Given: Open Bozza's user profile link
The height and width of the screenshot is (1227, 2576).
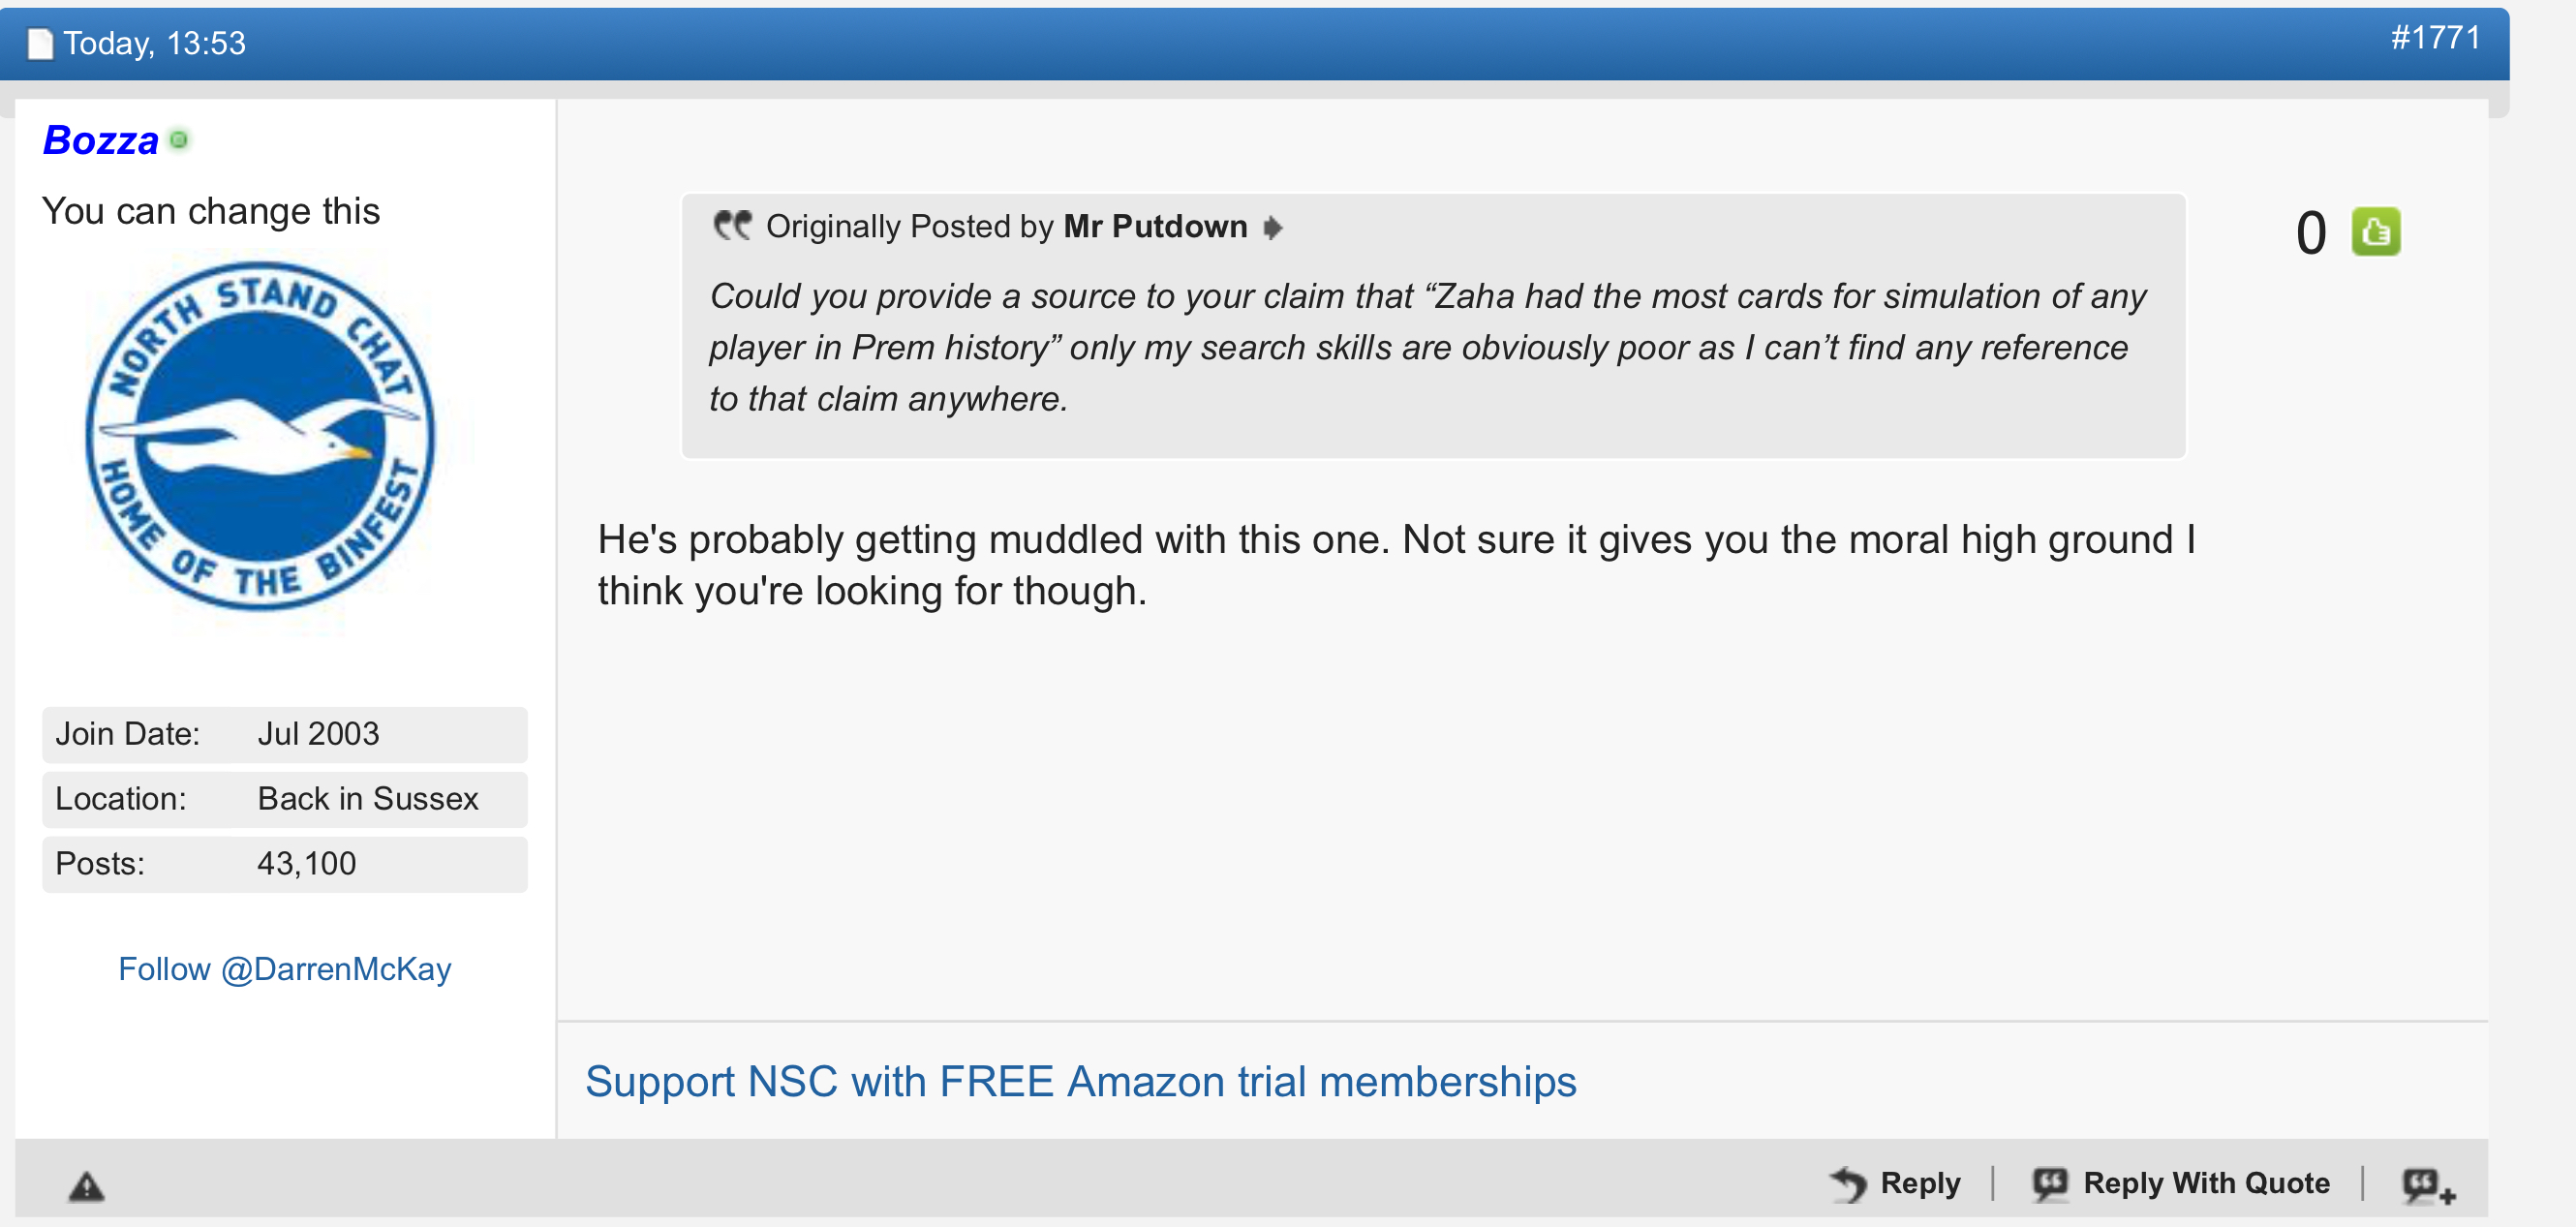Looking at the screenshot, I should (x=101, y=140).
